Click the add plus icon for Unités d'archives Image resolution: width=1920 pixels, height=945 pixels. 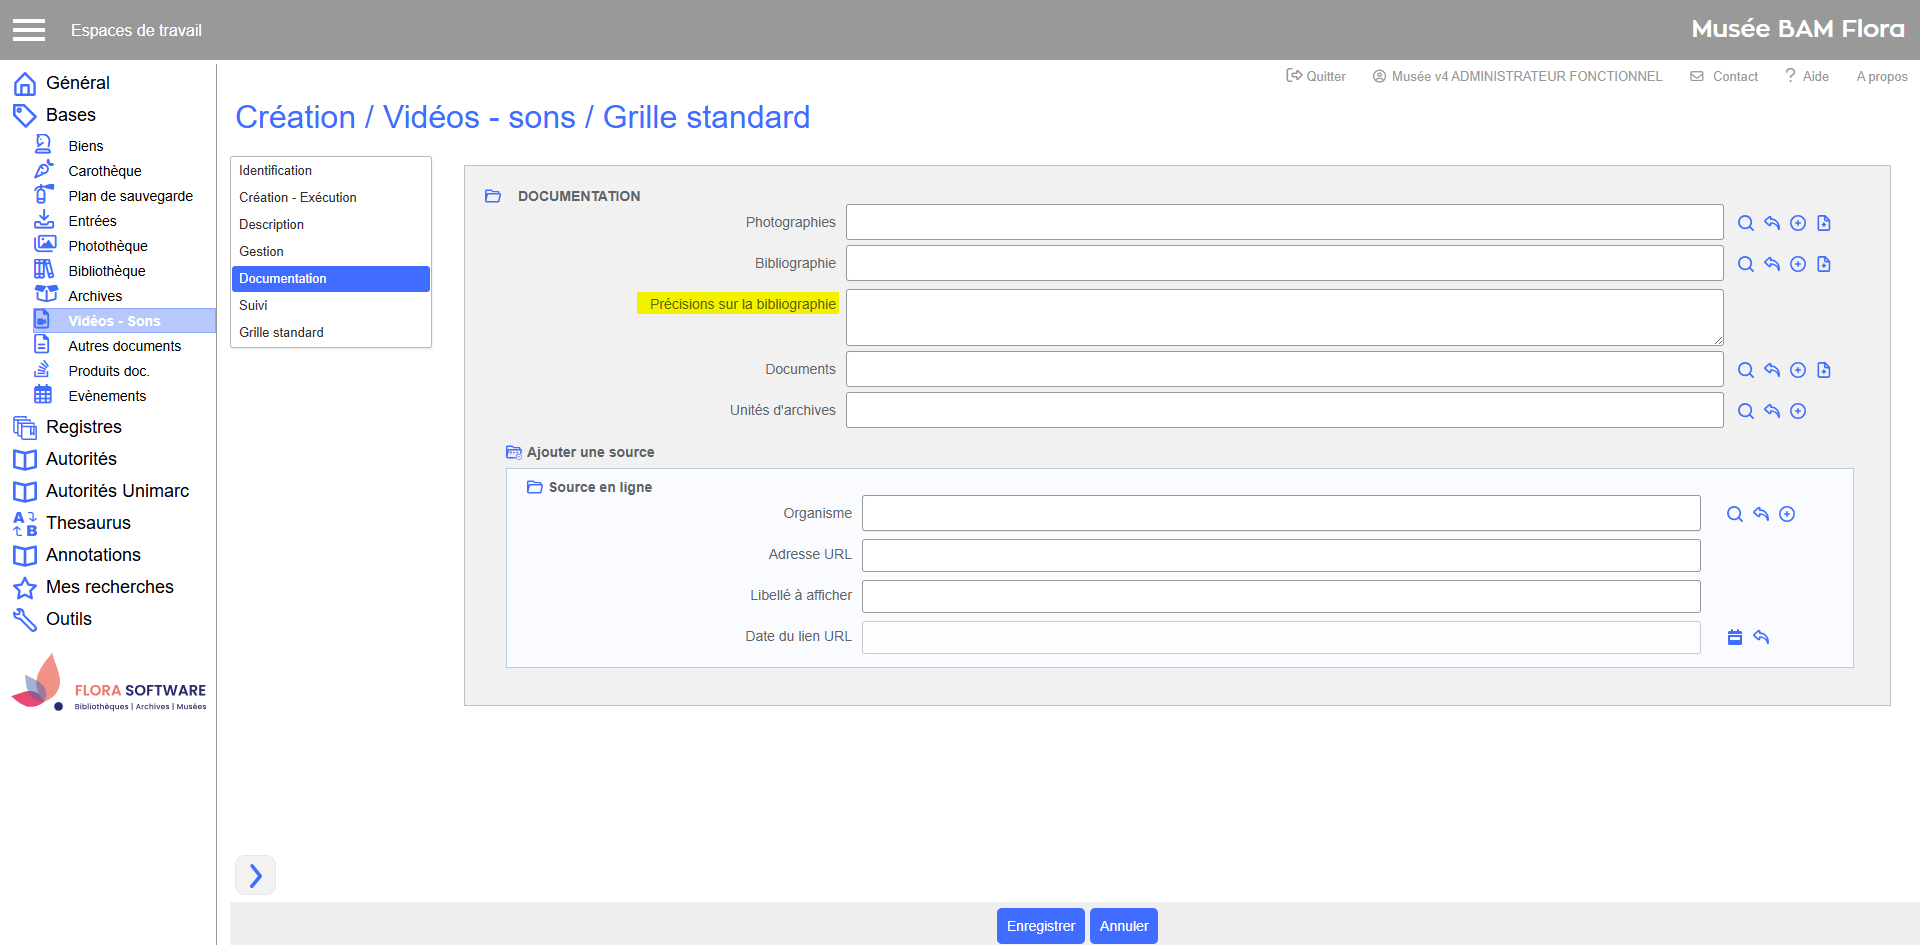tap(1797, 411)
